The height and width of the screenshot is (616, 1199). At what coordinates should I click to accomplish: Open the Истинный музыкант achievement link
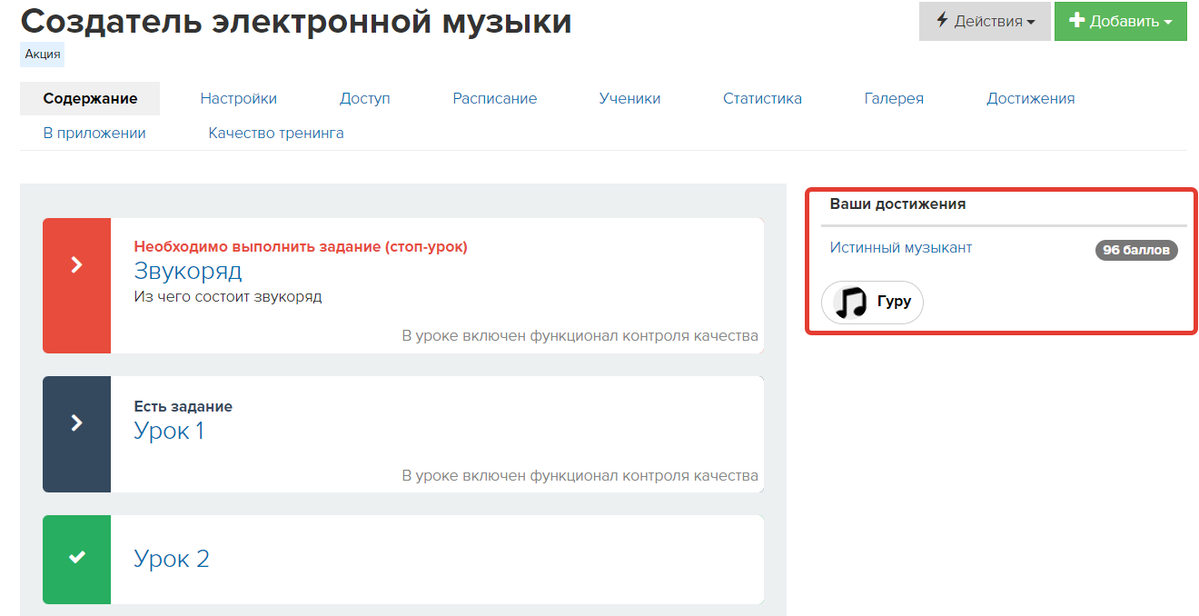900,247
